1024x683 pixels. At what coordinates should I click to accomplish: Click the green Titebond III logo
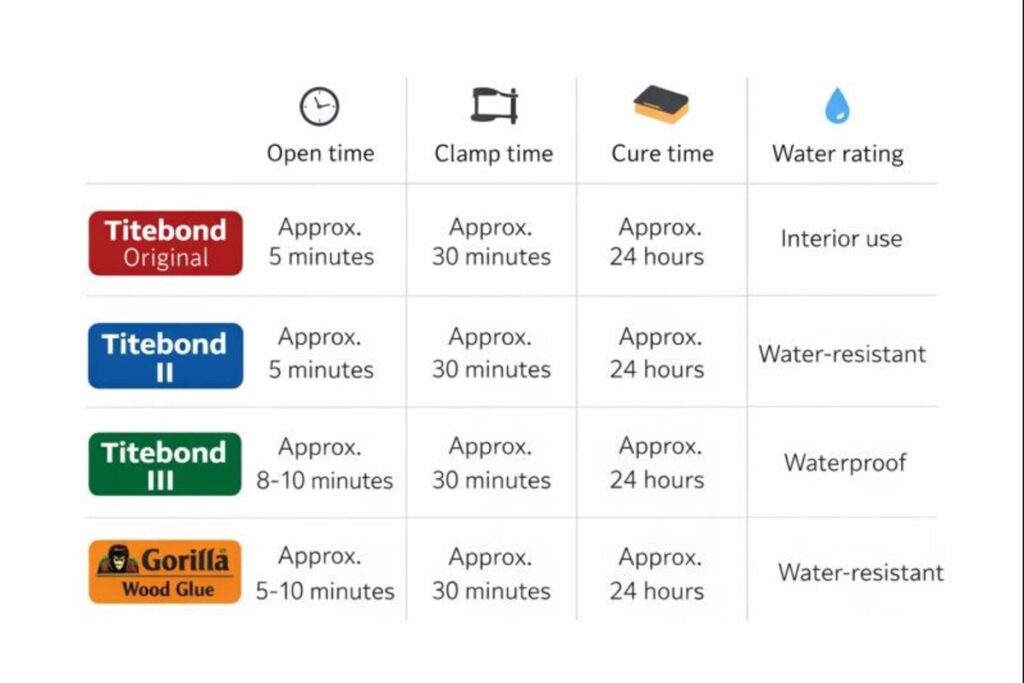165,464
